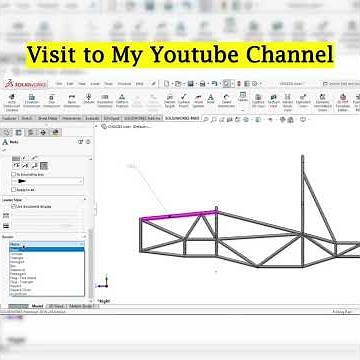Click the Note tool in the ribbon
The height and width of the screenshot is (360, 360).
[211, 99]
